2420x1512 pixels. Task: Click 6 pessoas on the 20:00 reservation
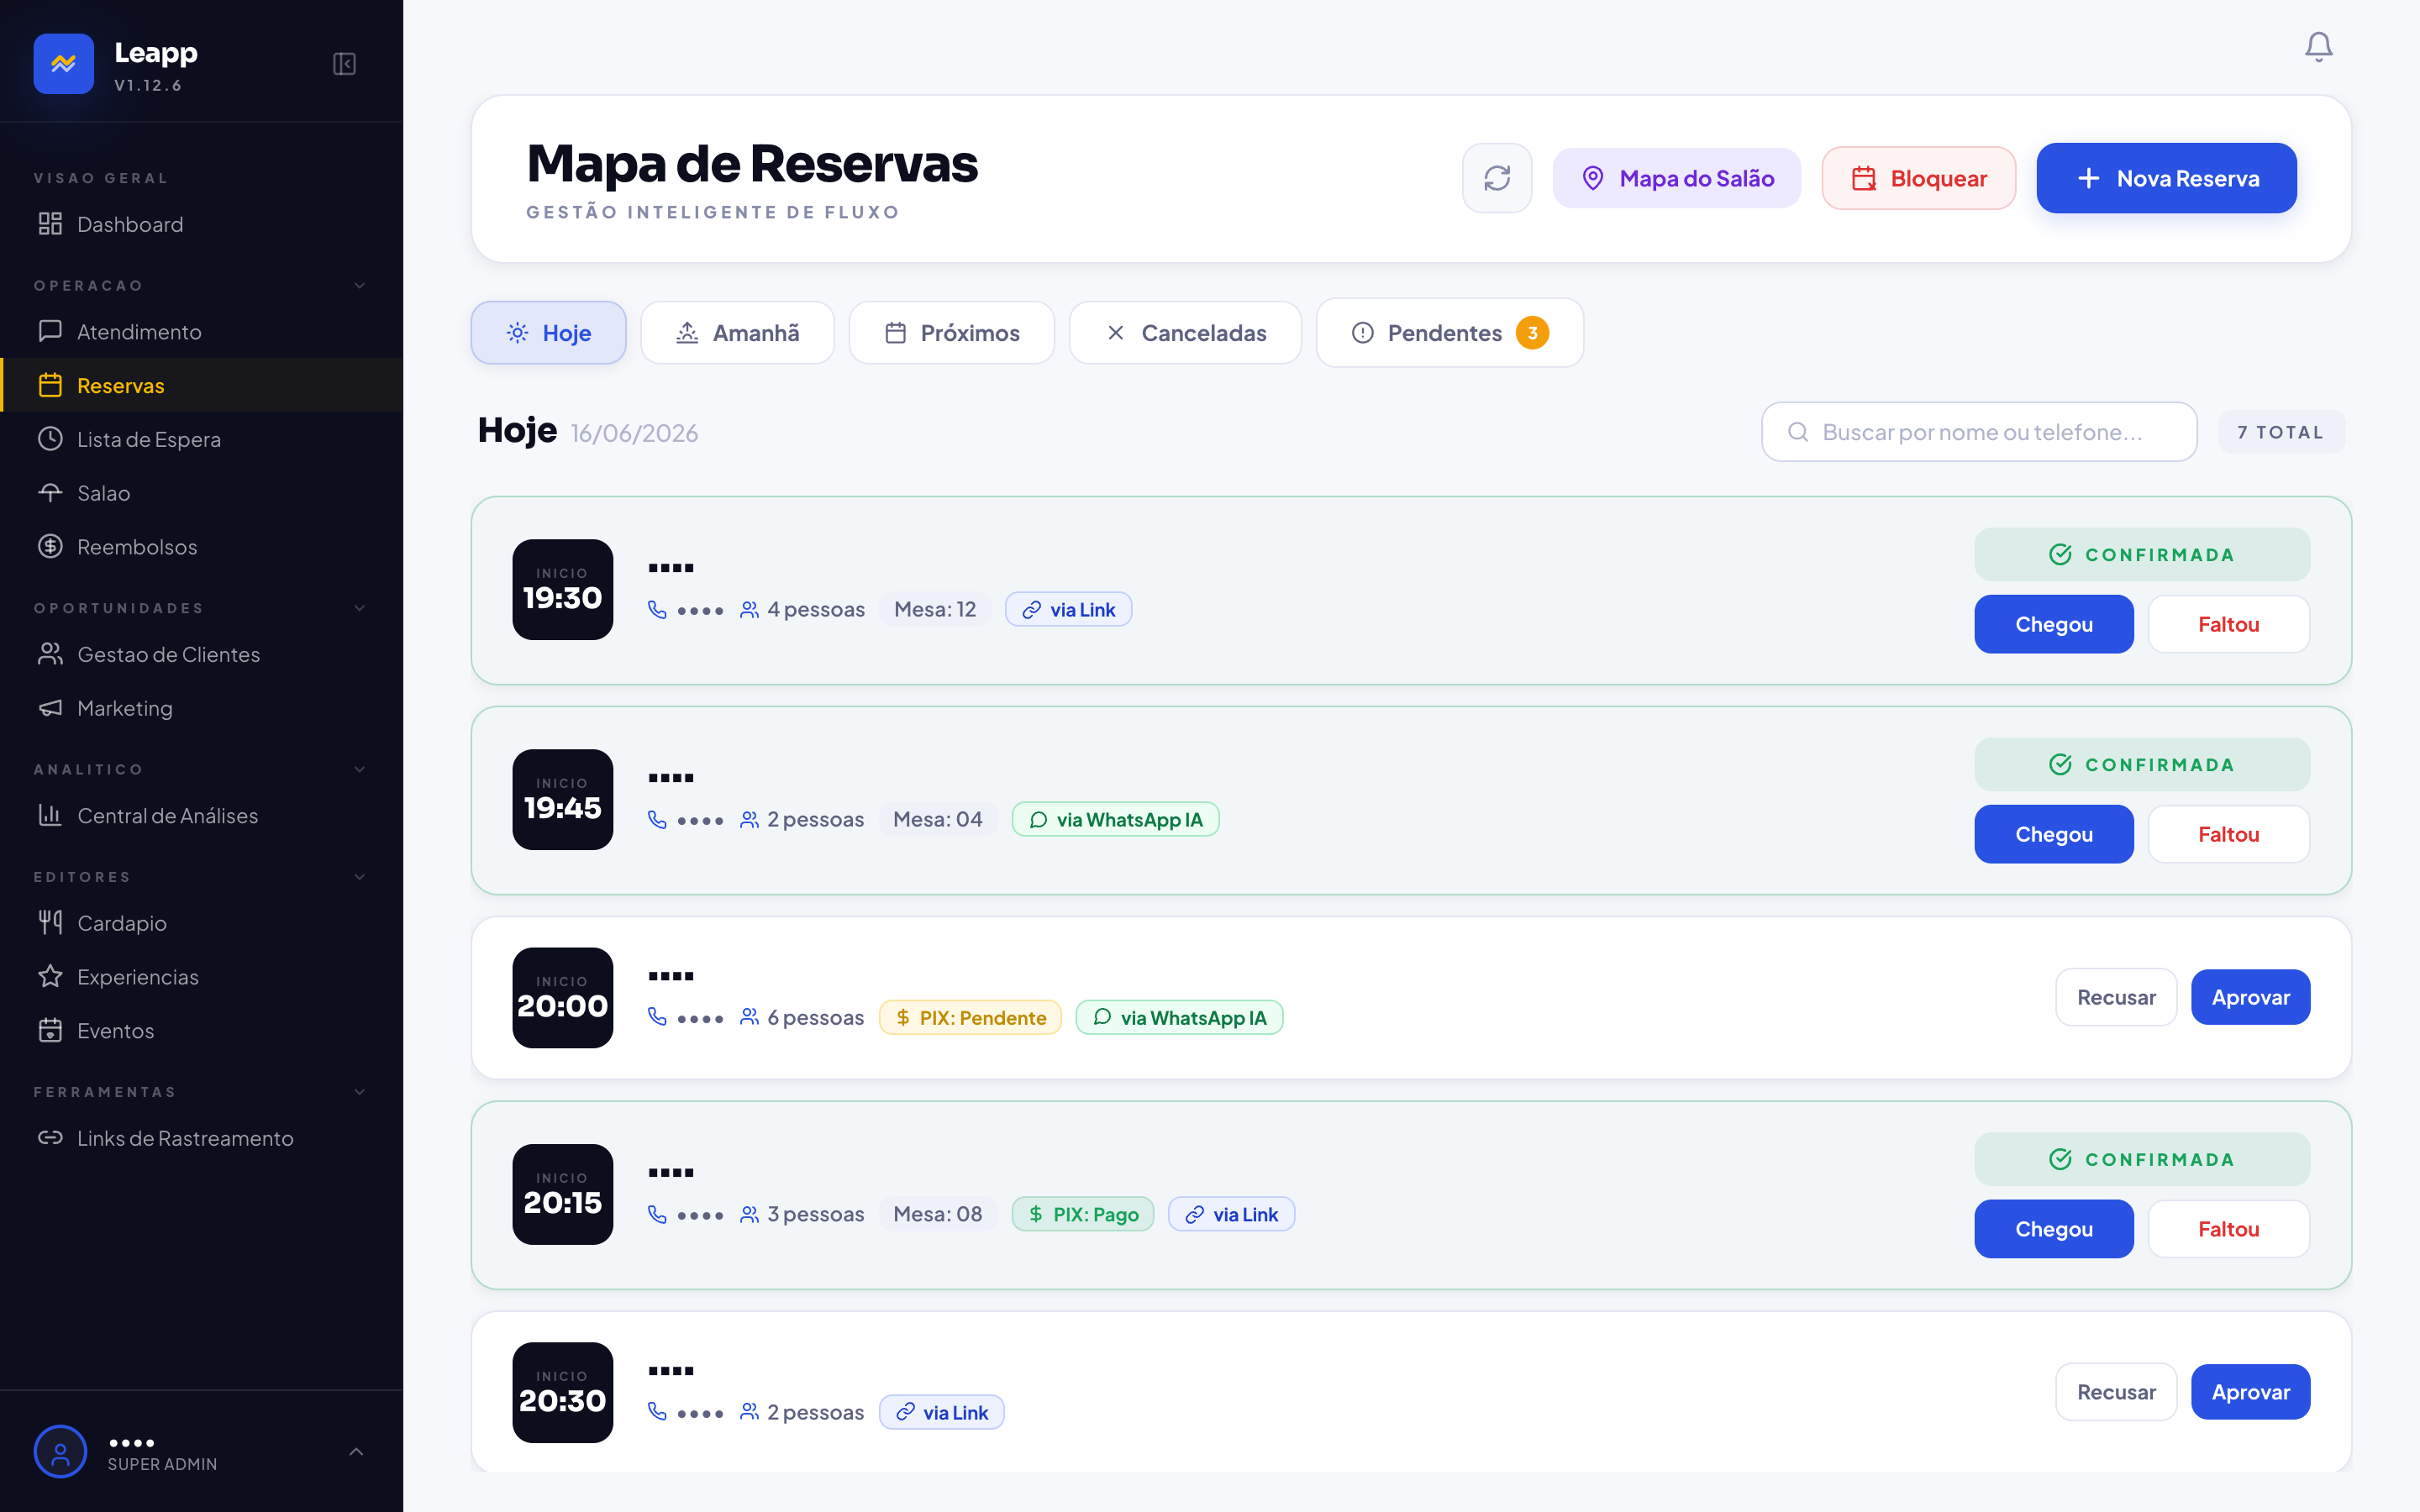(x=802, y=1018)
